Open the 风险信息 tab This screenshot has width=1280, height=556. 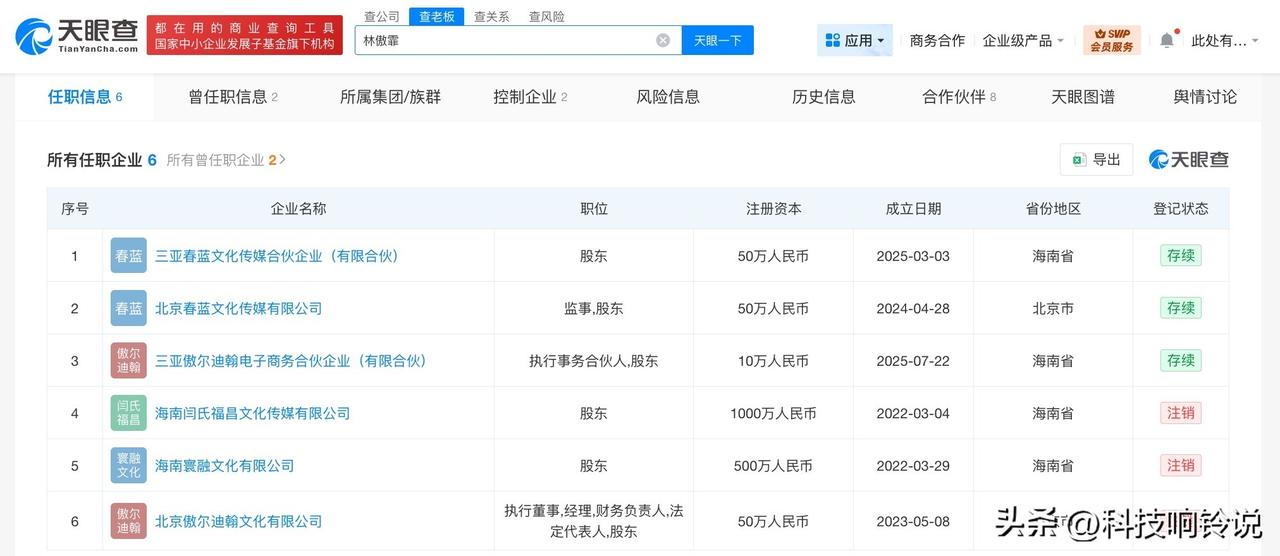click(x=668, y=97)
